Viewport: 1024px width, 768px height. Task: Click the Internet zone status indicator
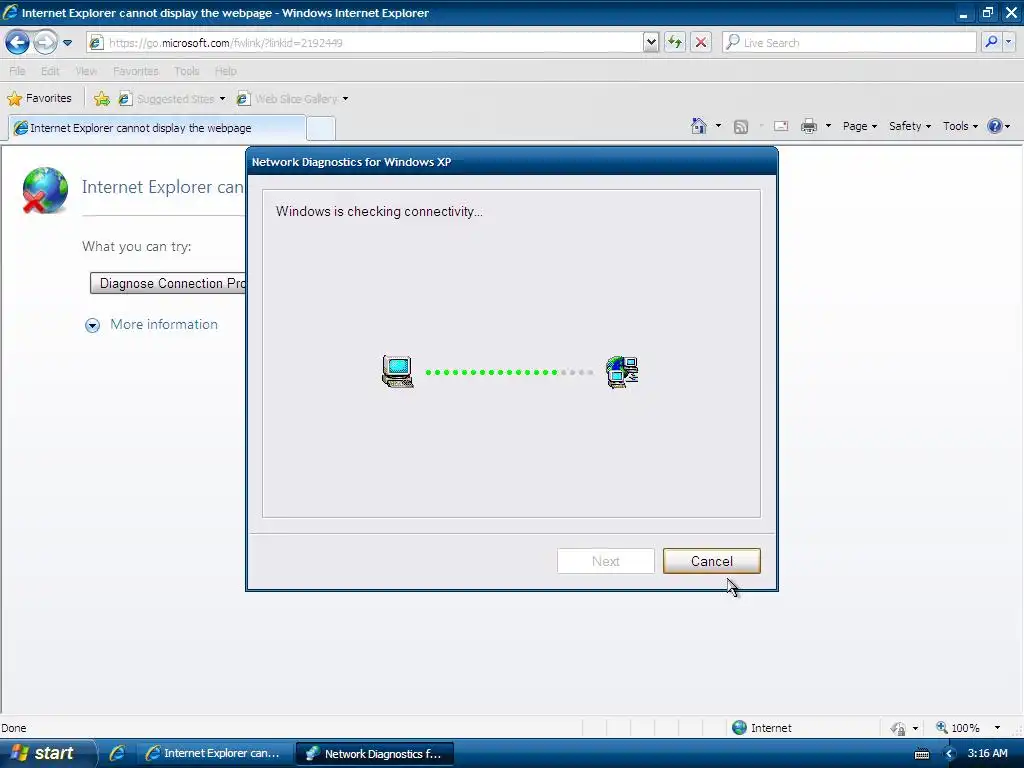761,728
